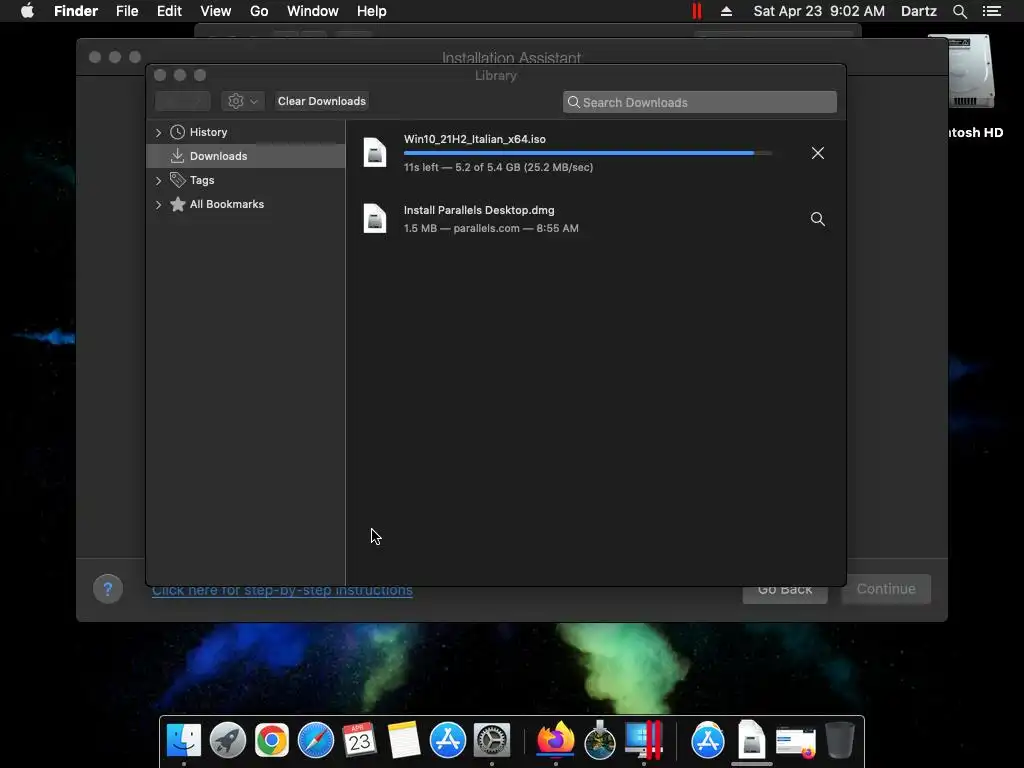Screen dimensions: 1024x768
Task: Click the Dartz user name in menu bar
Action: pyautogui.click(x=918, y=11)
